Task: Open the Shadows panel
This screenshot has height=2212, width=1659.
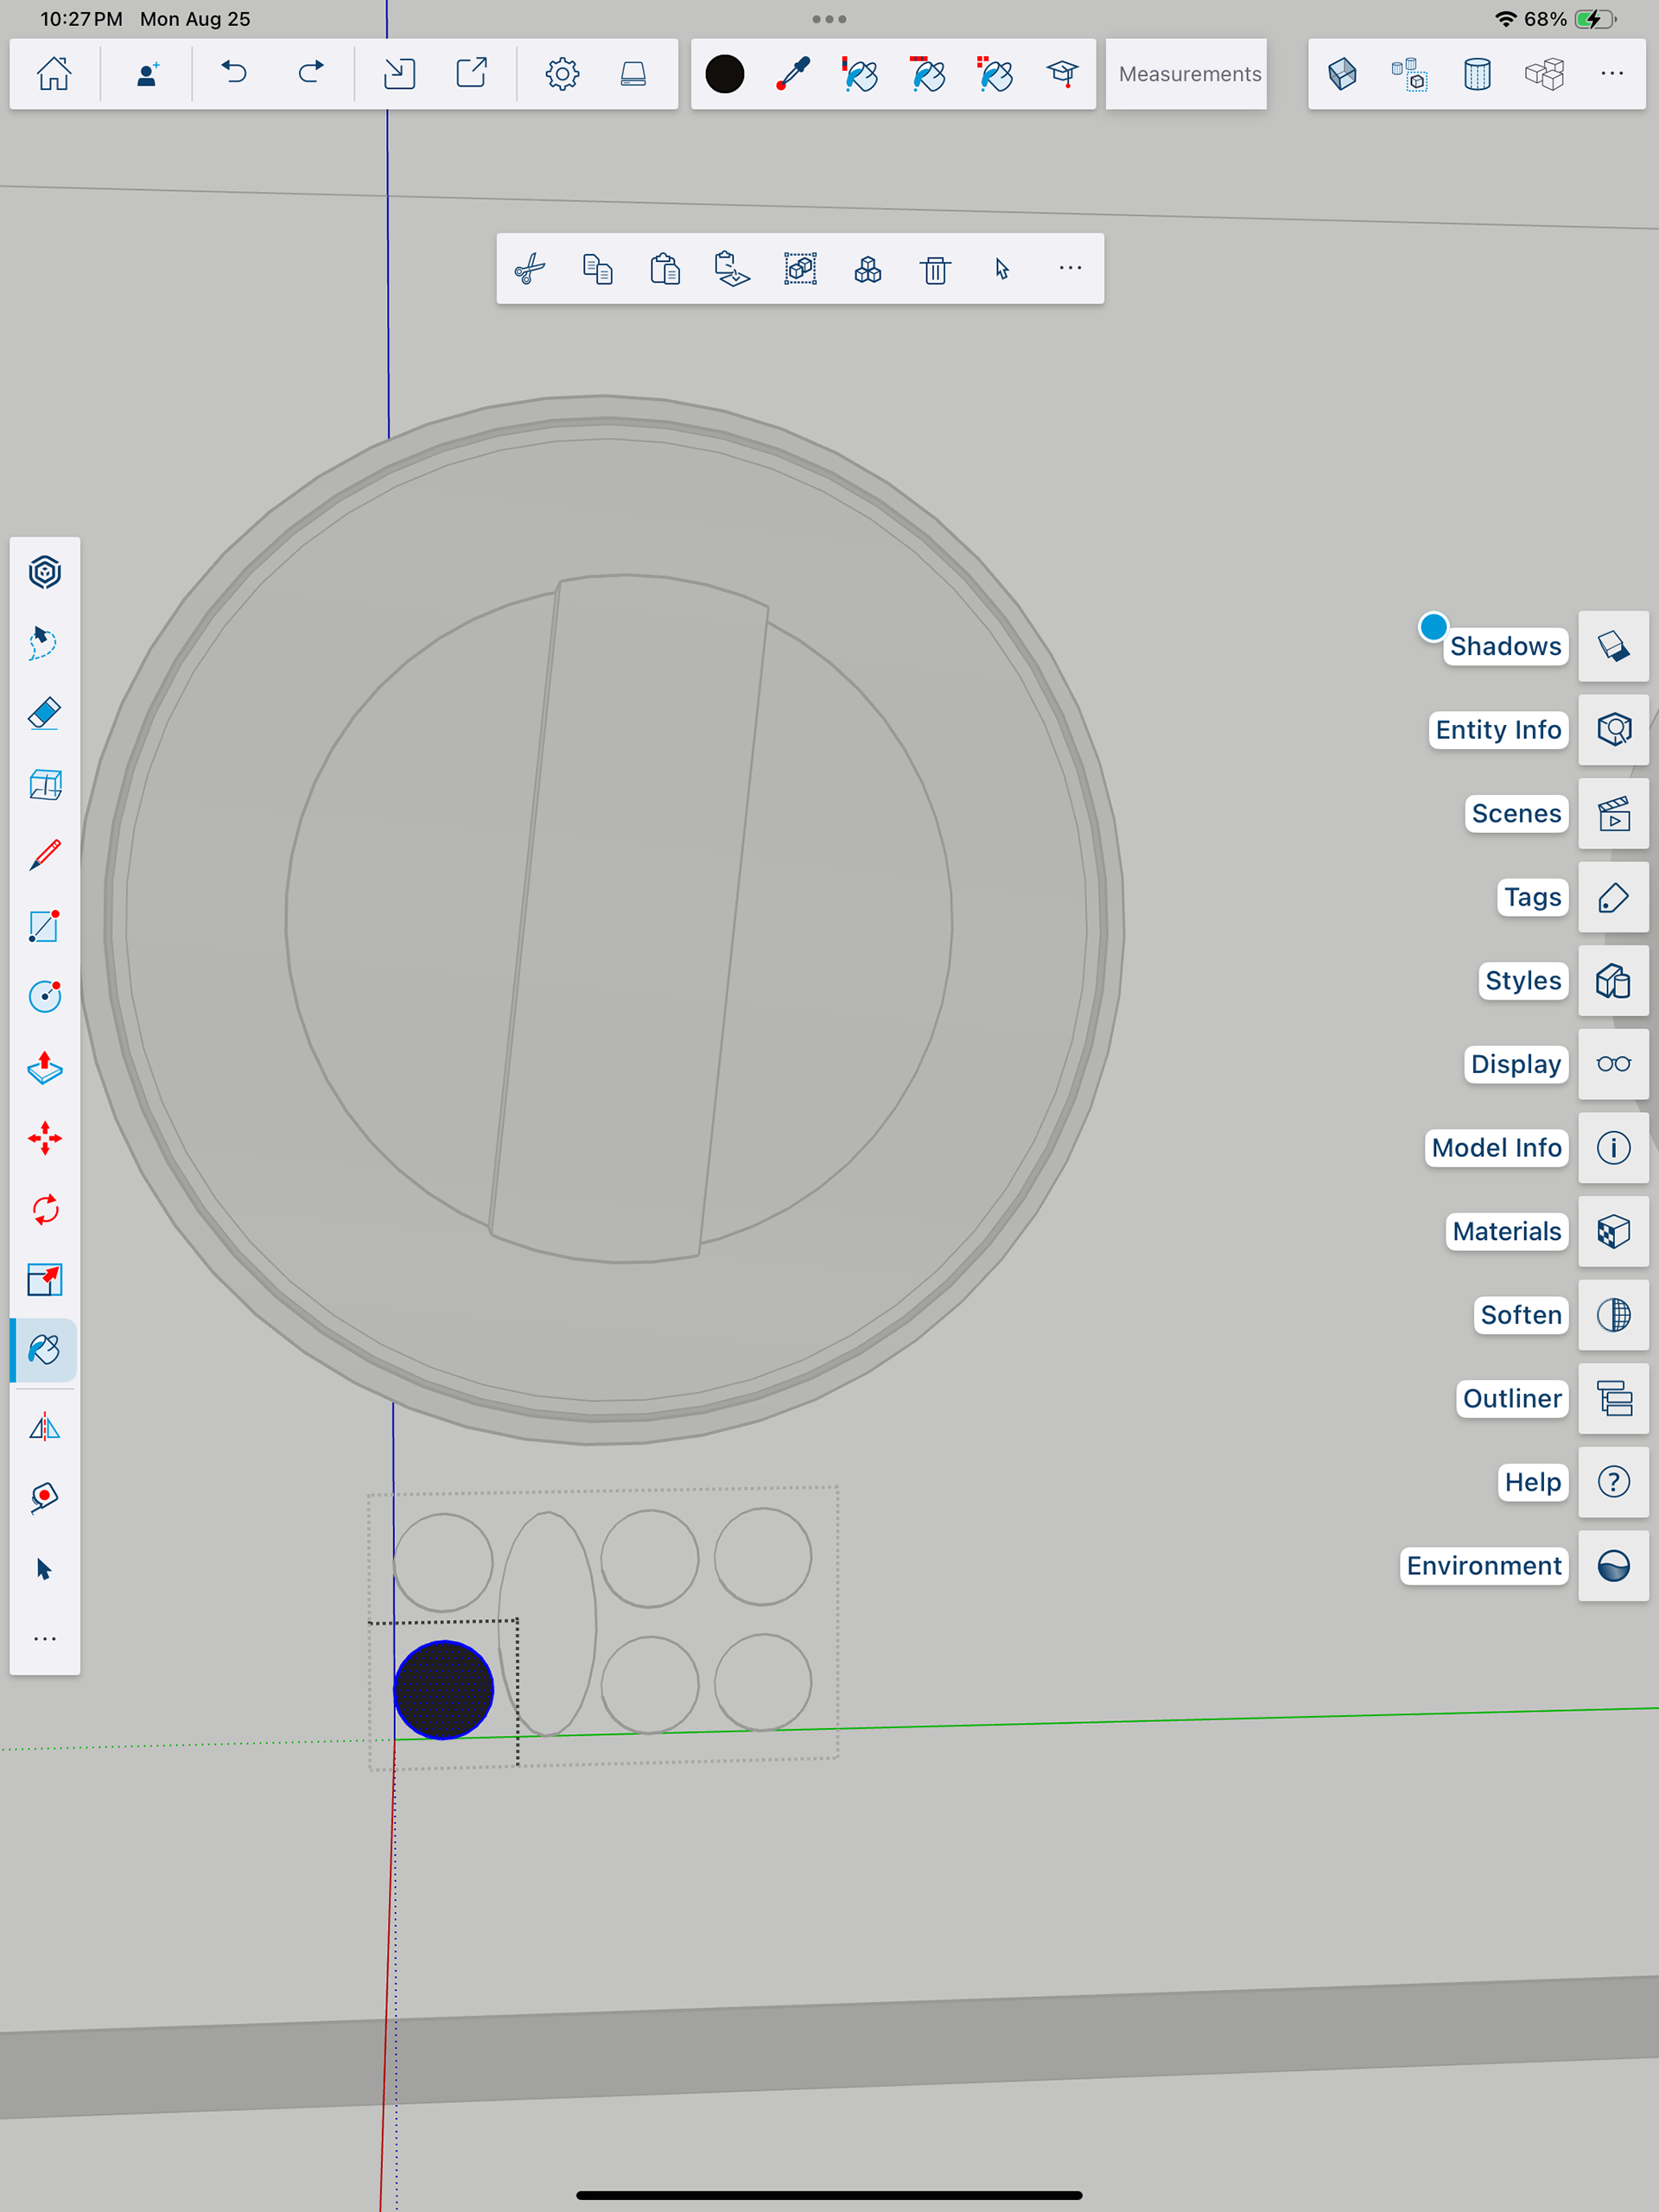Action: (x=1613, y=646)
